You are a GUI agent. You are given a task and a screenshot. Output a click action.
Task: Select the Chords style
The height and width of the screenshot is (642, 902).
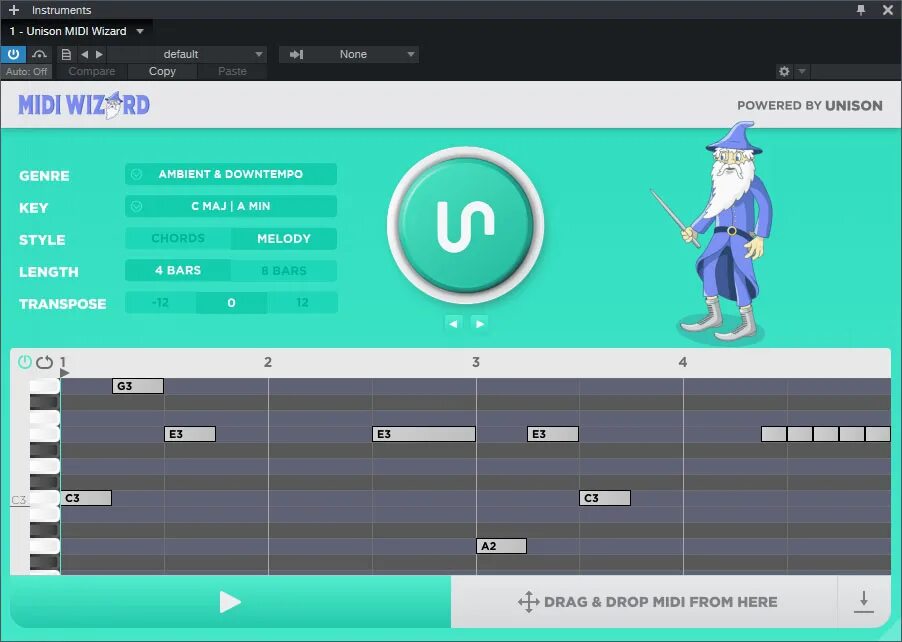point(178,238)
